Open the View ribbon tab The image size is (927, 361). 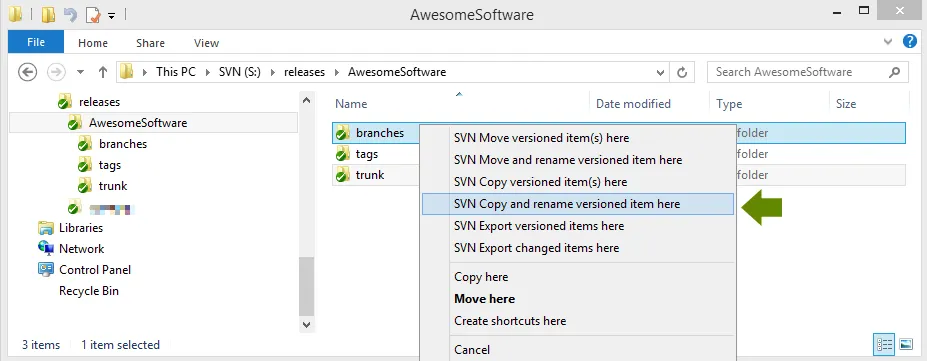[206, 43]
